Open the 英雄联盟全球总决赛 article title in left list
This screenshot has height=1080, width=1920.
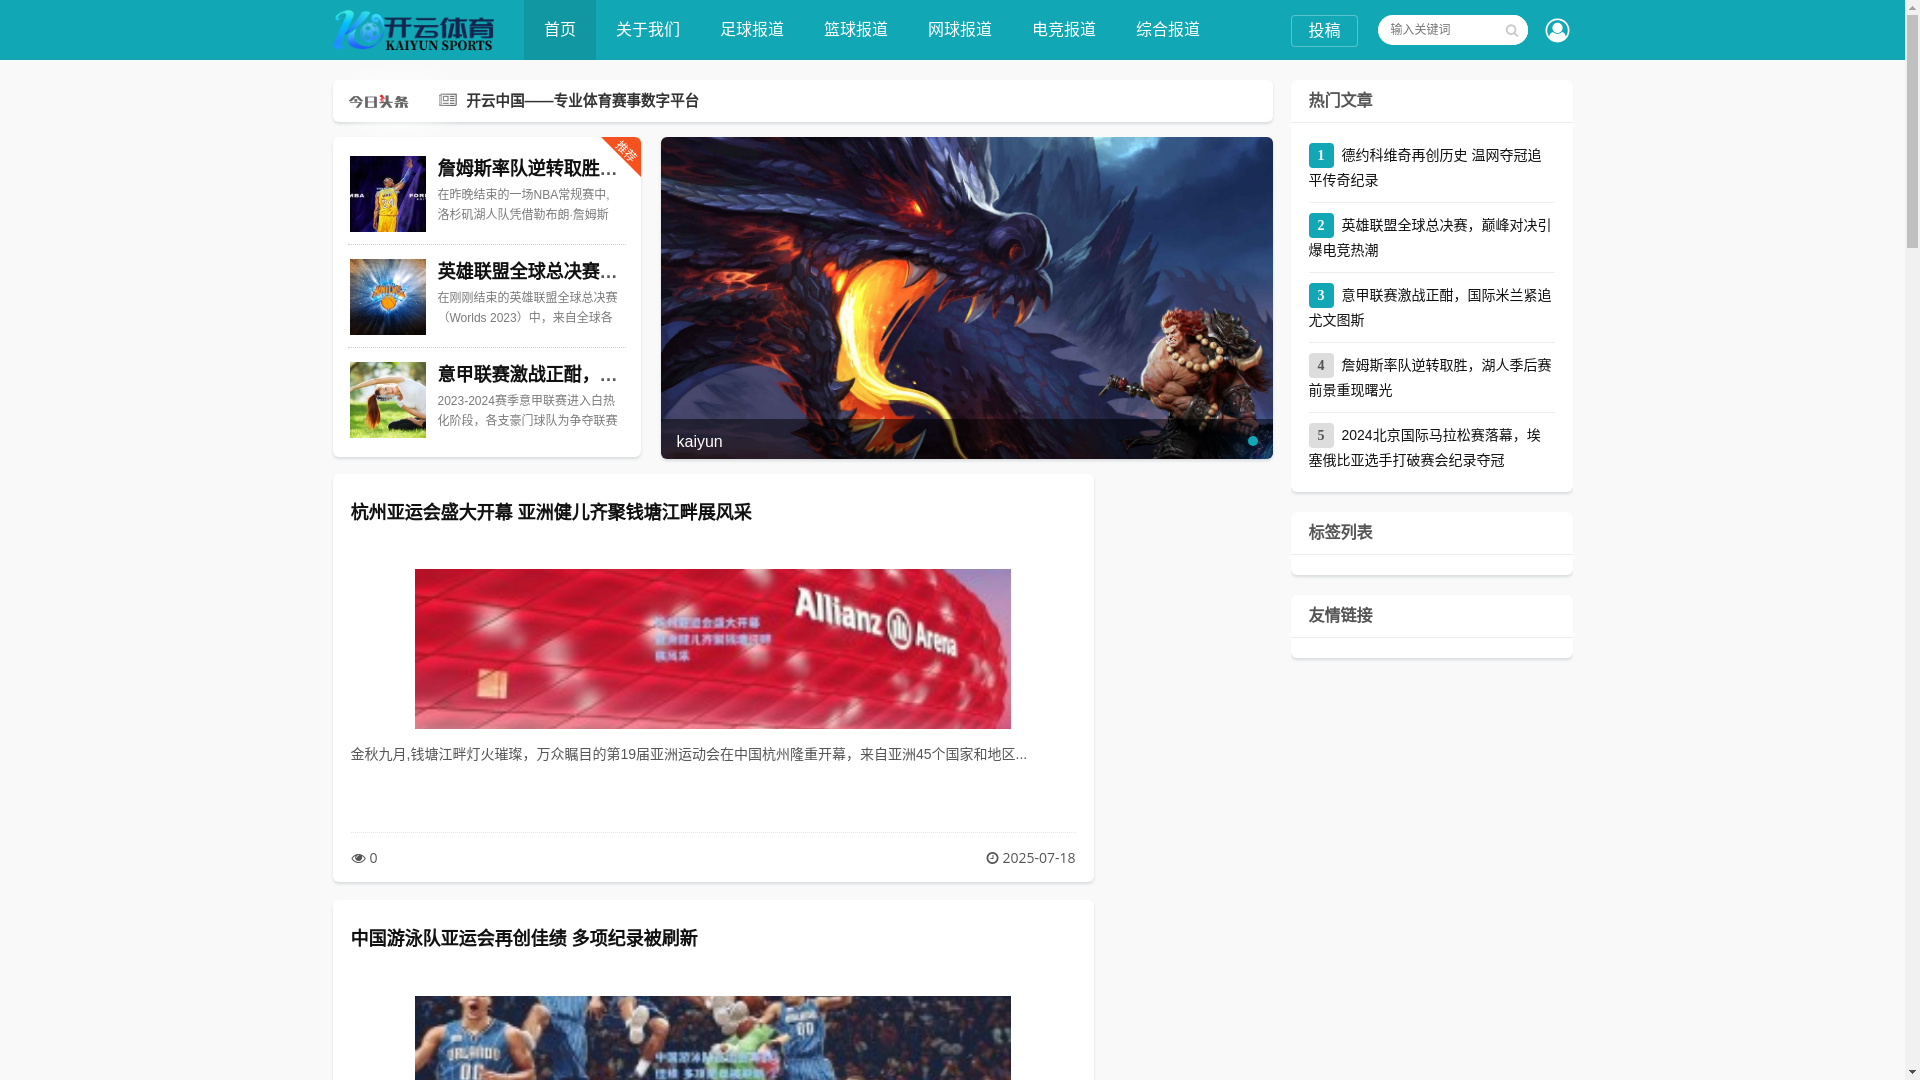click(527, 271)
